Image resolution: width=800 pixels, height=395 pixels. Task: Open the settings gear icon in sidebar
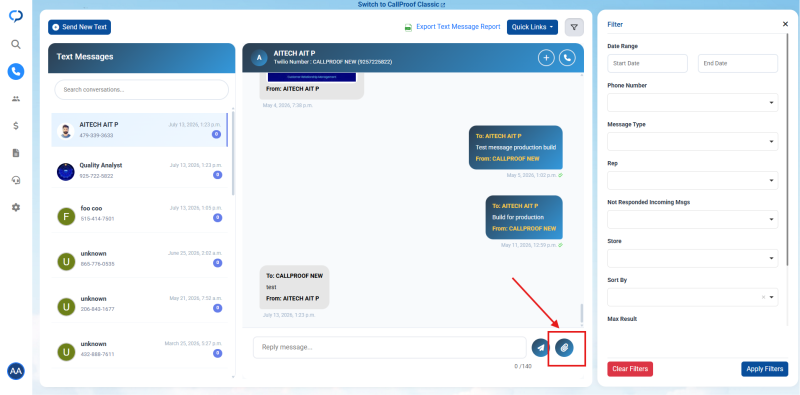pos(16,207)
